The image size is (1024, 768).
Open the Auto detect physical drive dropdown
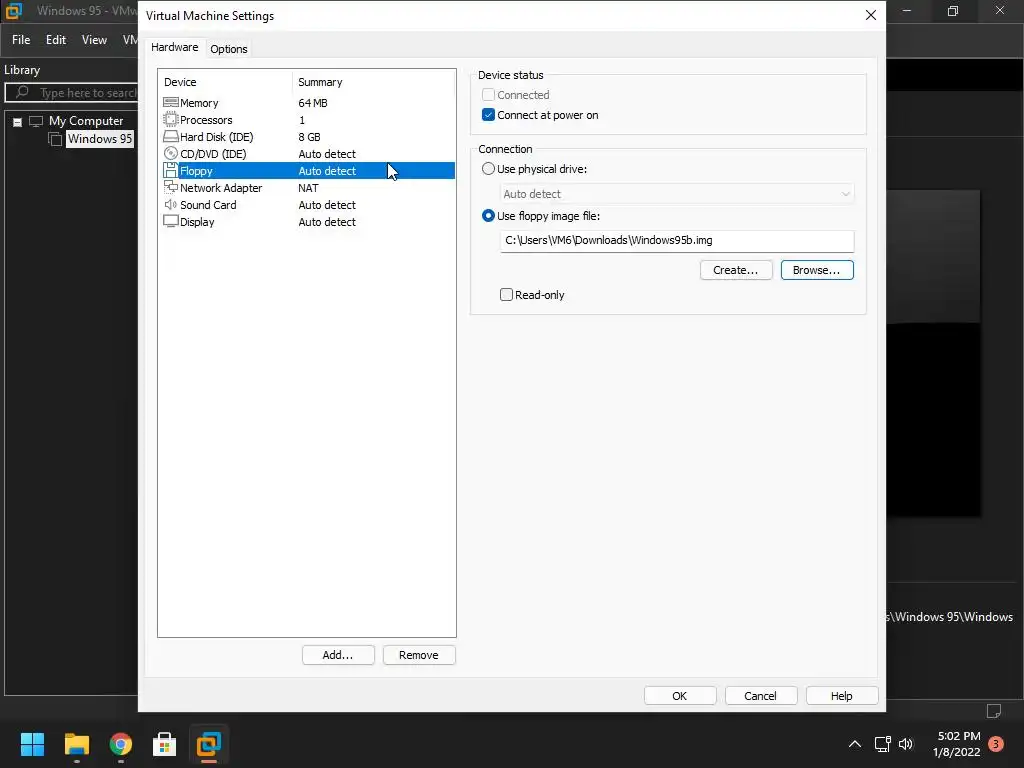[677, 194]
